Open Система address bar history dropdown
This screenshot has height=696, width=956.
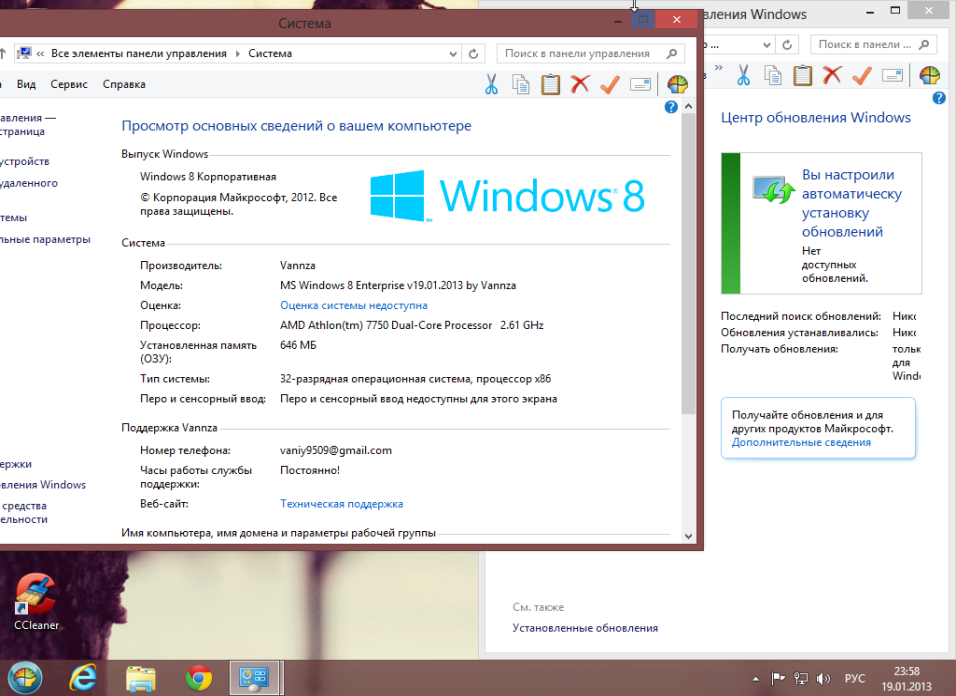point(453,54)
